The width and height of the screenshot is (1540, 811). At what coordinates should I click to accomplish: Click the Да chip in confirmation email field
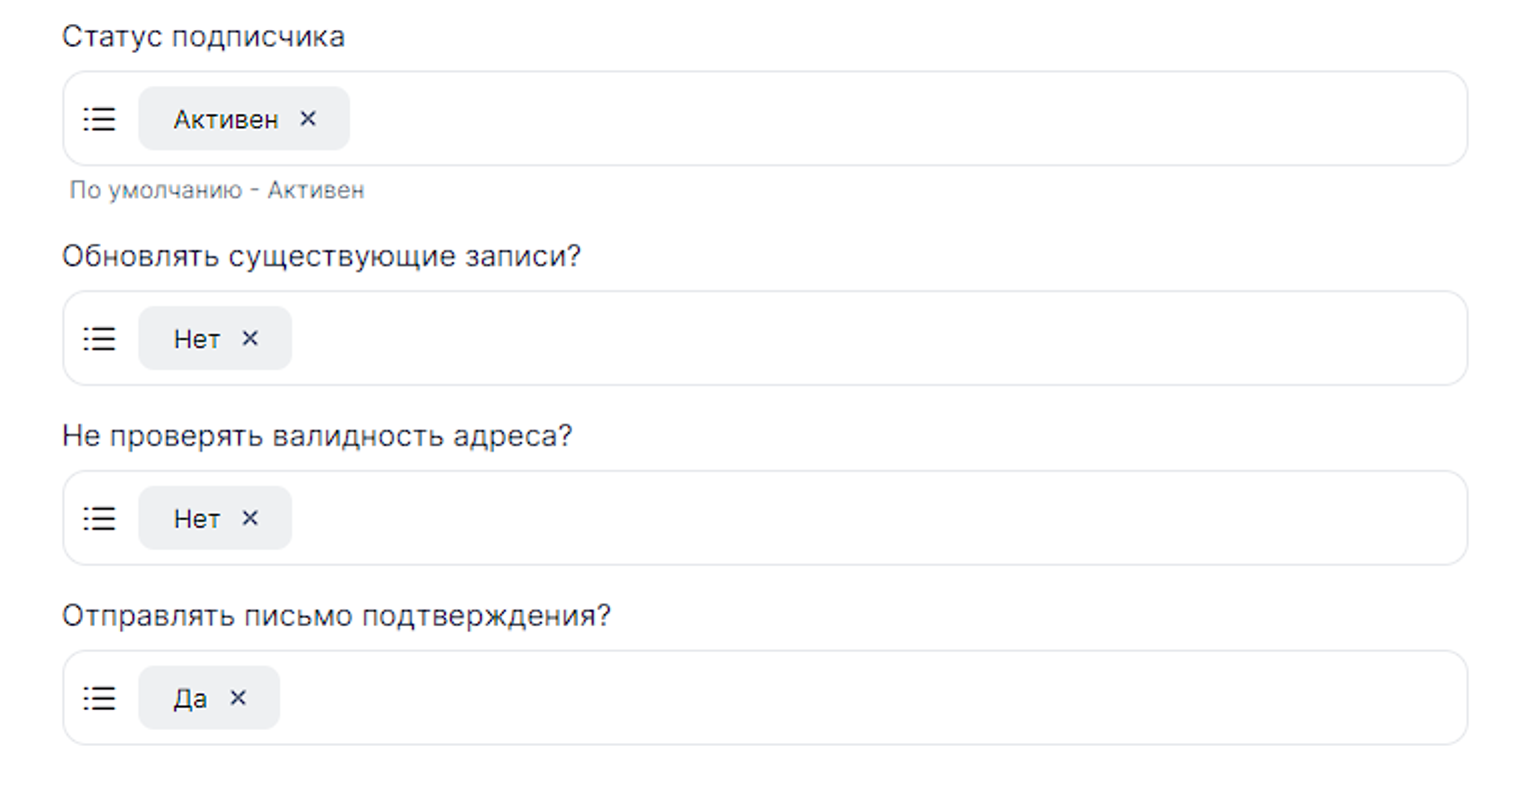(x=190, y=698)
